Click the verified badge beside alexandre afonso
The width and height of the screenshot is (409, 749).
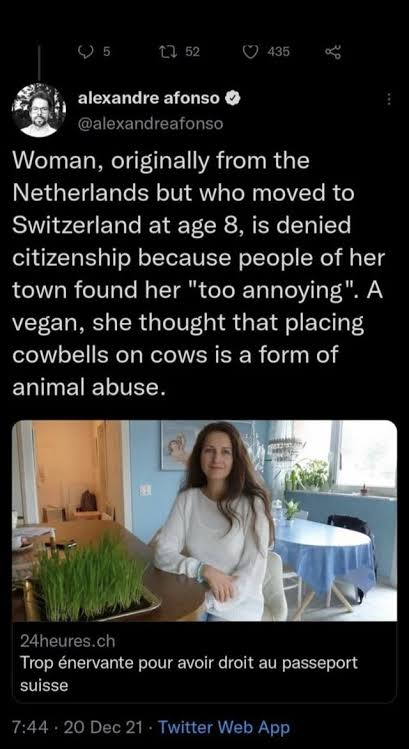232,98
